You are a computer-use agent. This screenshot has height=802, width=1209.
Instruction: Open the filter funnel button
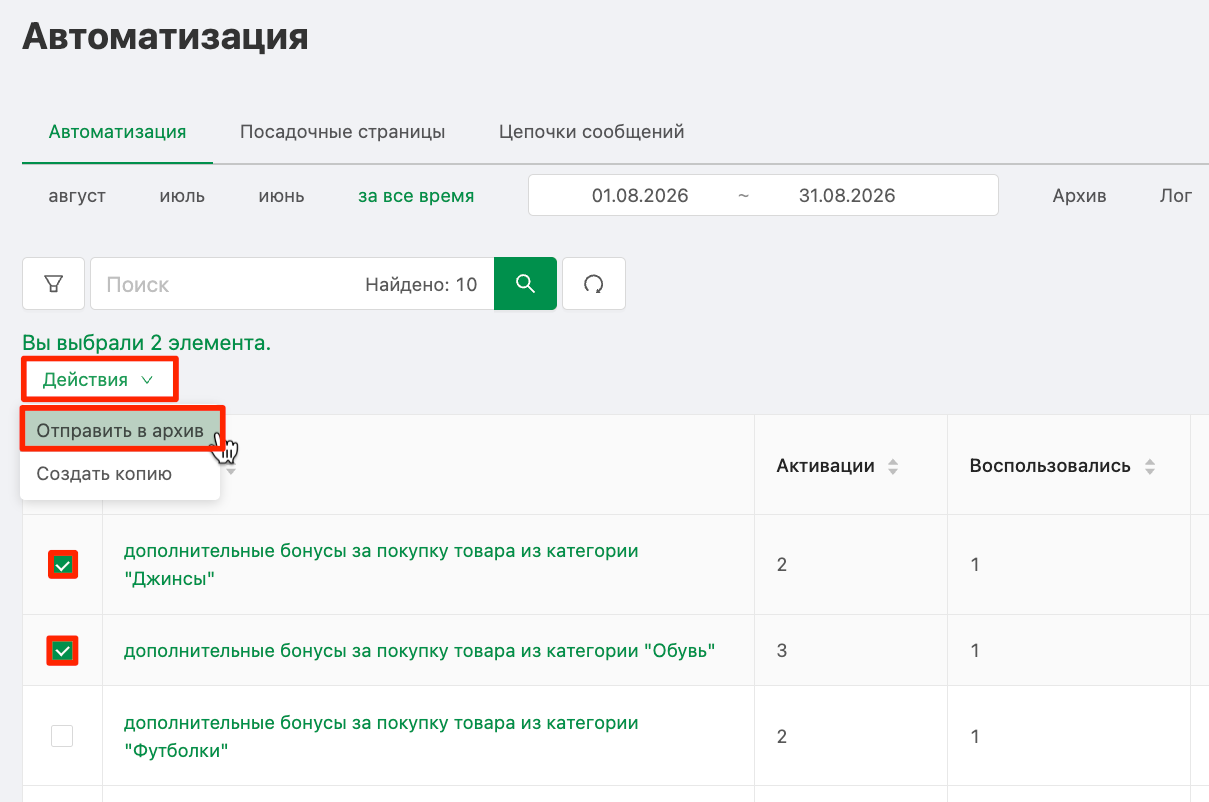[53, 284]
